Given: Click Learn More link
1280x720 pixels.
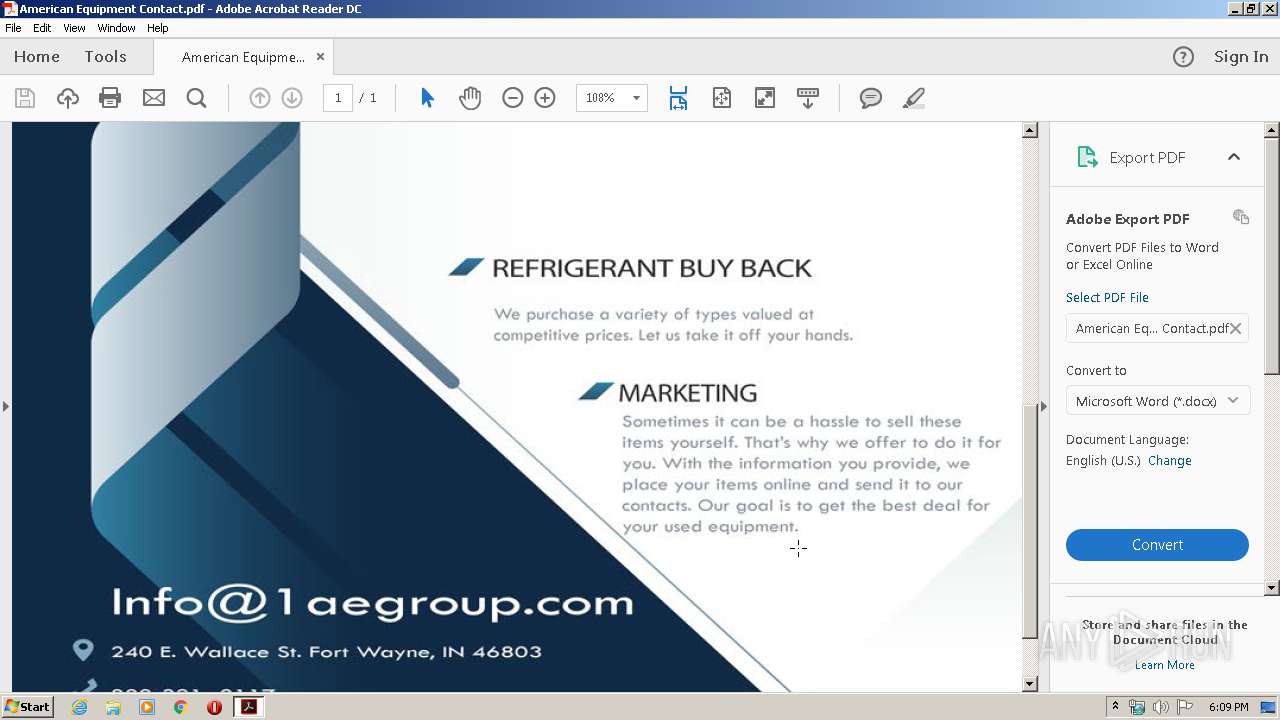Looking at the screenshot, I should (1164, 665).
